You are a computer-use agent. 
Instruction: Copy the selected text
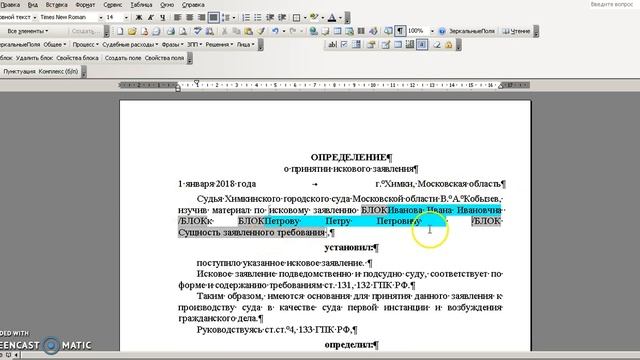pos(236,31)
